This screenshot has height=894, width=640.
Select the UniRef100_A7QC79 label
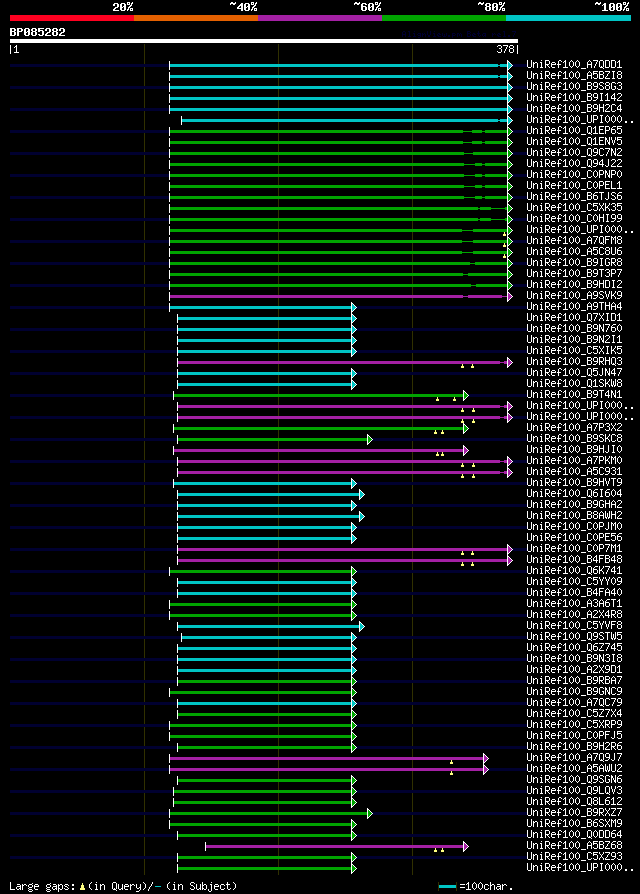click(x=574, y=704)
